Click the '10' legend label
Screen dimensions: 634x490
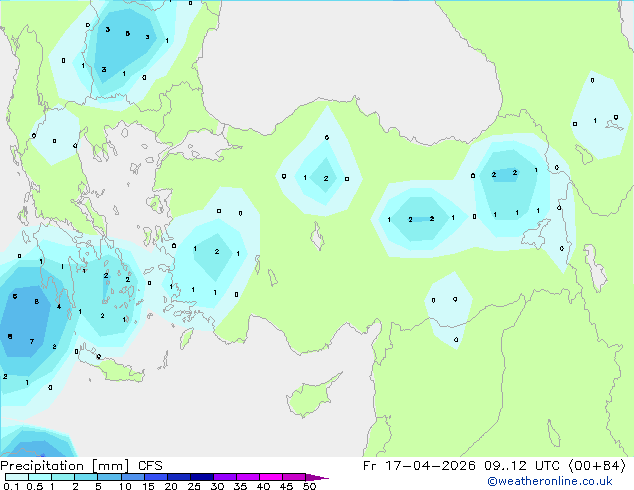(125, 486)
